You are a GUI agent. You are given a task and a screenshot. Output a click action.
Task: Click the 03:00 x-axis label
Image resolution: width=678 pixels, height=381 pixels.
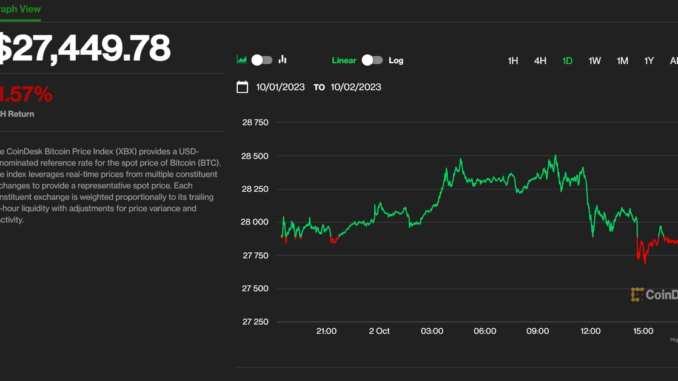pyautogui.click(x=432, y=331)
